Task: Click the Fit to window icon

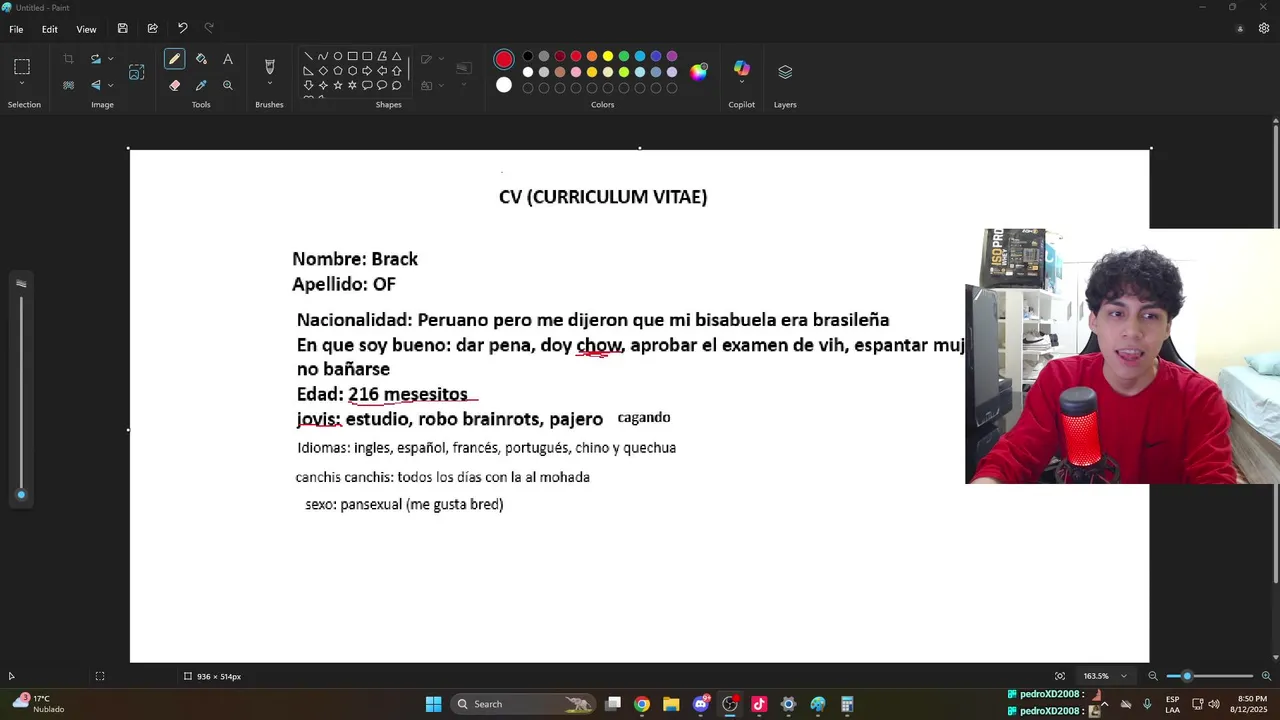Action: pyautogui.click(x=1060, y=676)
